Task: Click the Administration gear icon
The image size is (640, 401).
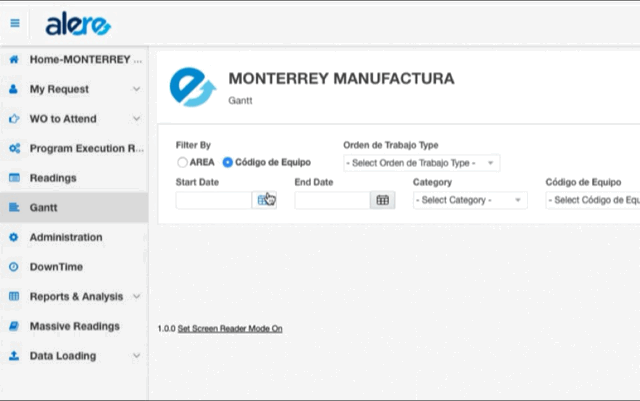Action: pyautogui.click(x=13, y=237)
